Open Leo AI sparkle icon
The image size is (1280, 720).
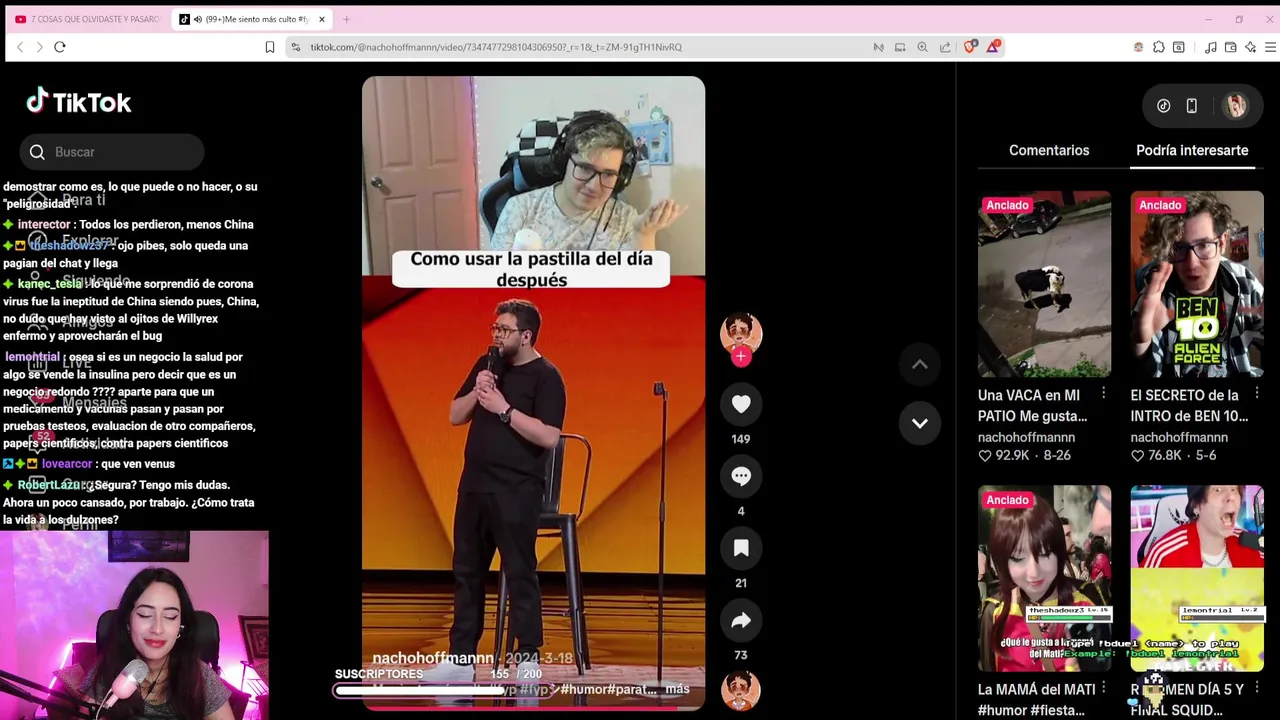[x=1251, y=47]
